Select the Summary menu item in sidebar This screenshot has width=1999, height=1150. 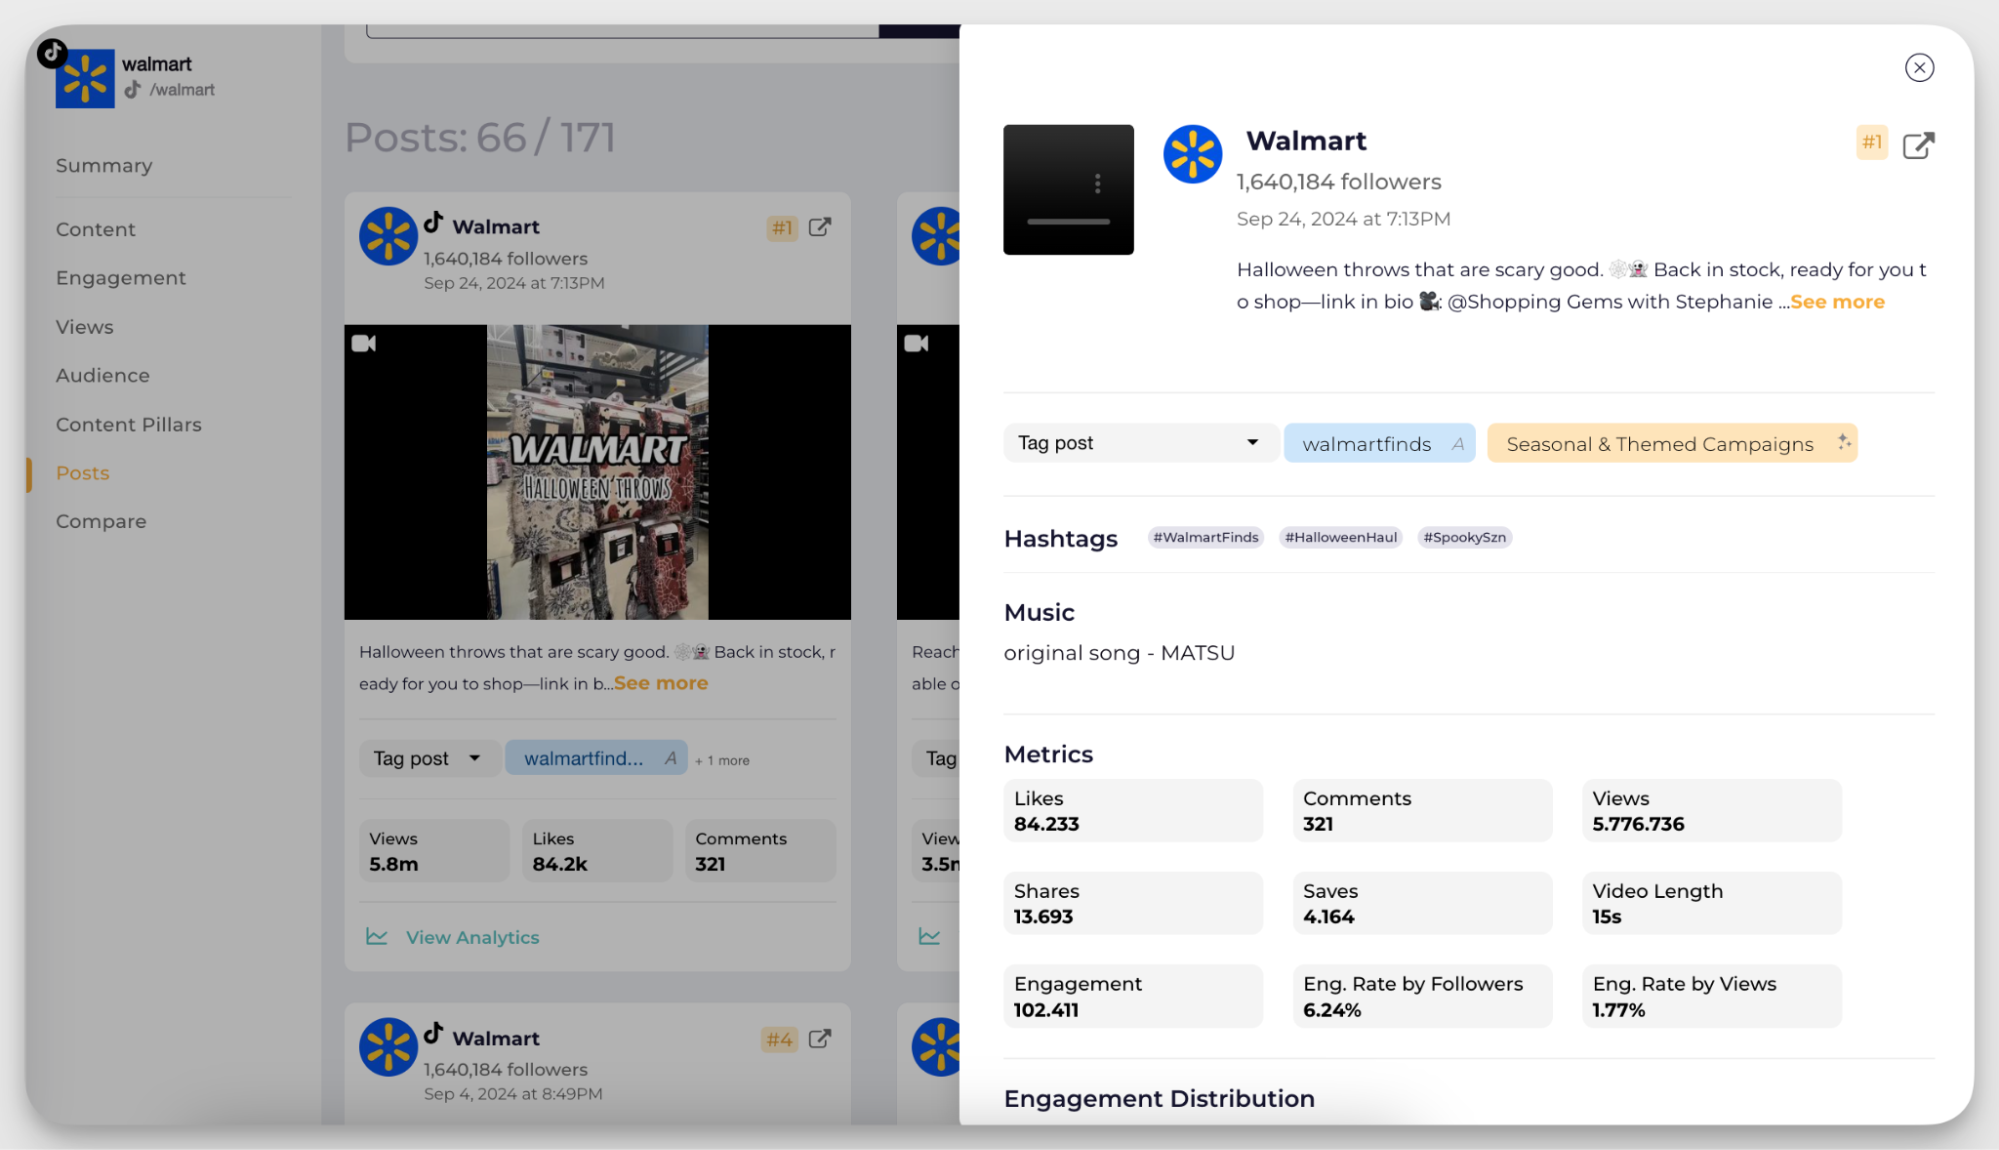click(104, 165)
